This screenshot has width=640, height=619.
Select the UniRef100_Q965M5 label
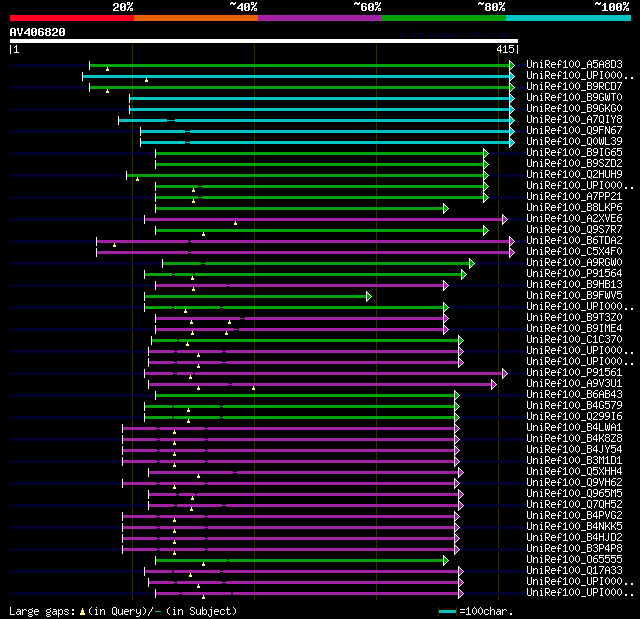(574, 494)
